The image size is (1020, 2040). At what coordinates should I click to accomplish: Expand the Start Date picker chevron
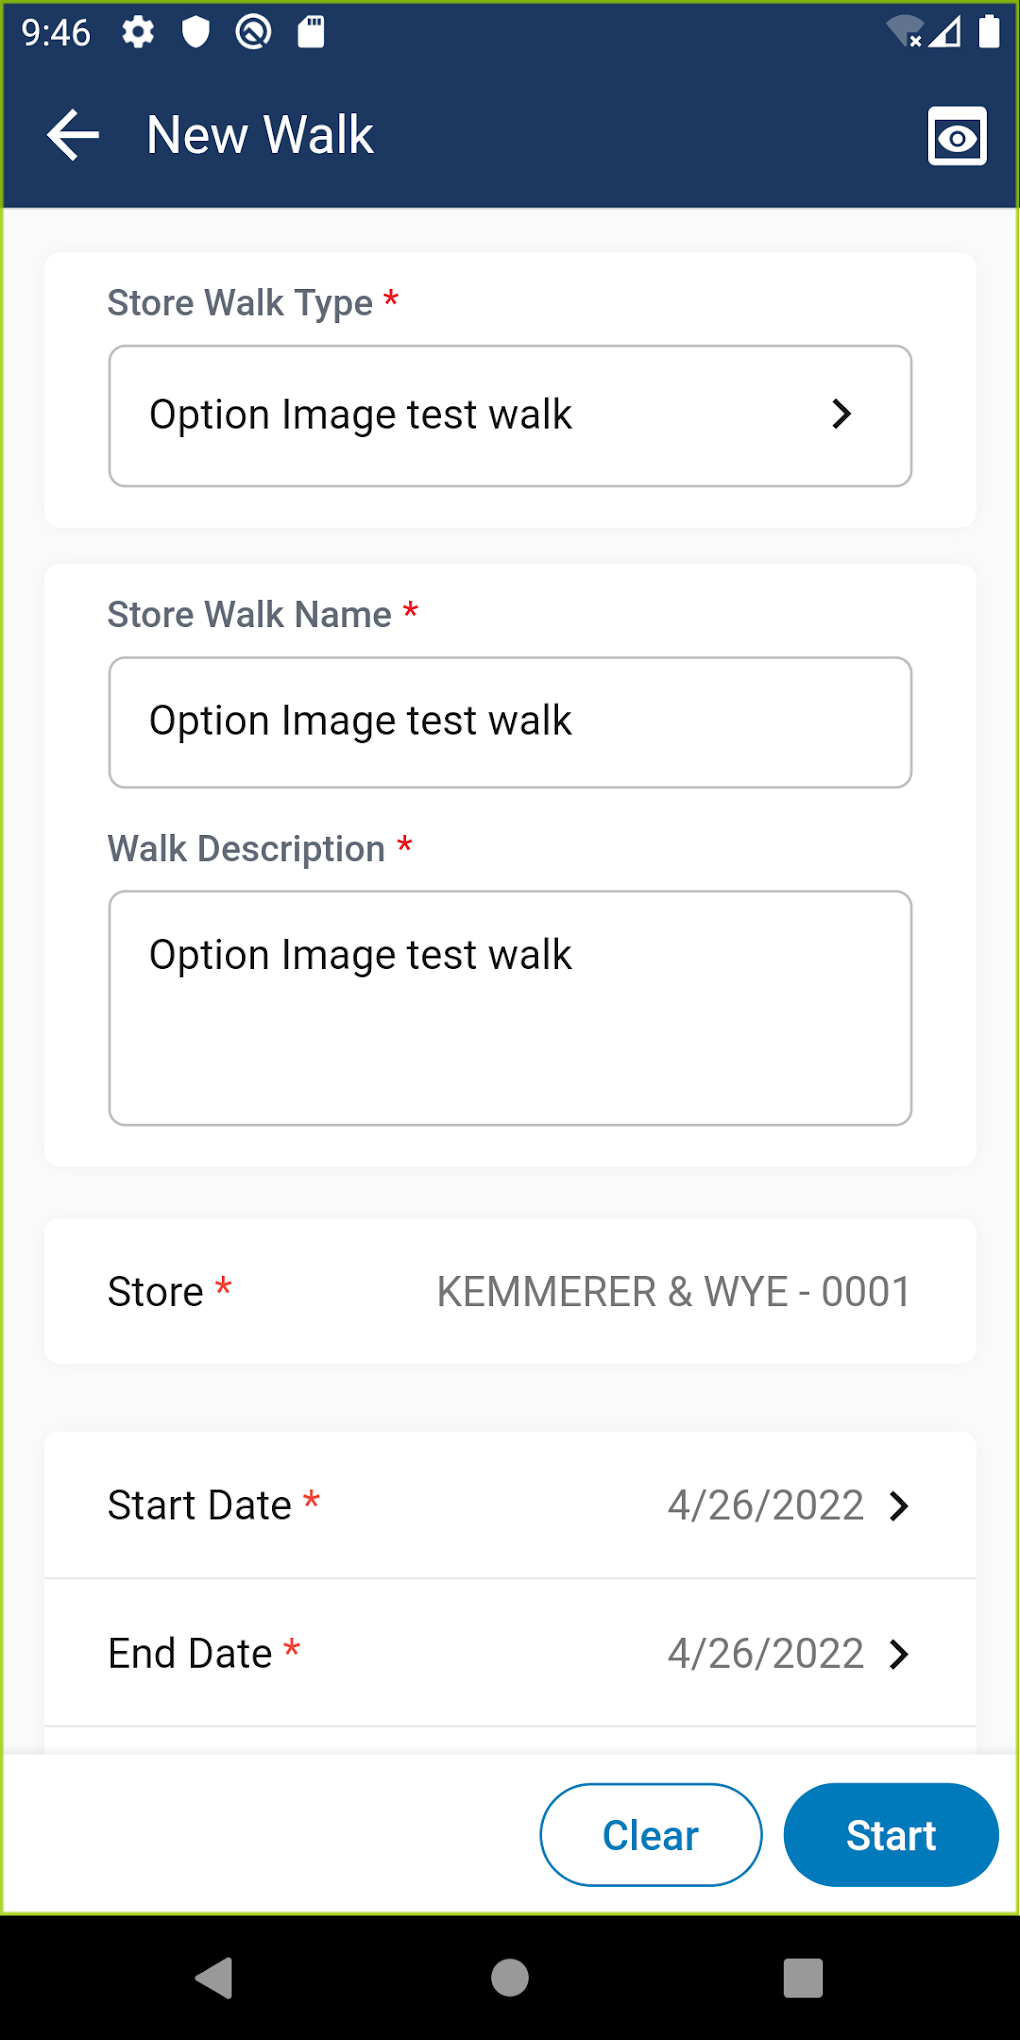tap(899, 1505)
